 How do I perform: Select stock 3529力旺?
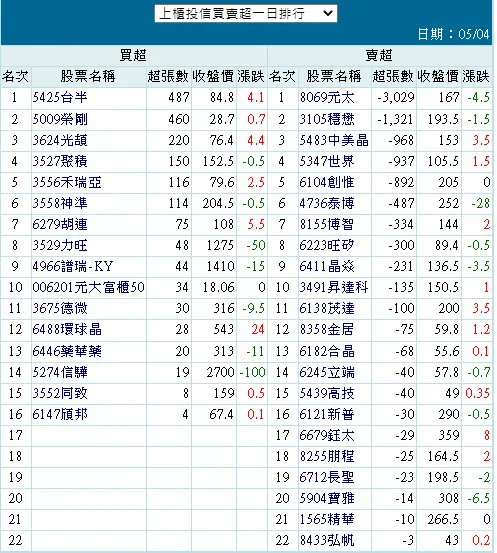pos(60,245)
